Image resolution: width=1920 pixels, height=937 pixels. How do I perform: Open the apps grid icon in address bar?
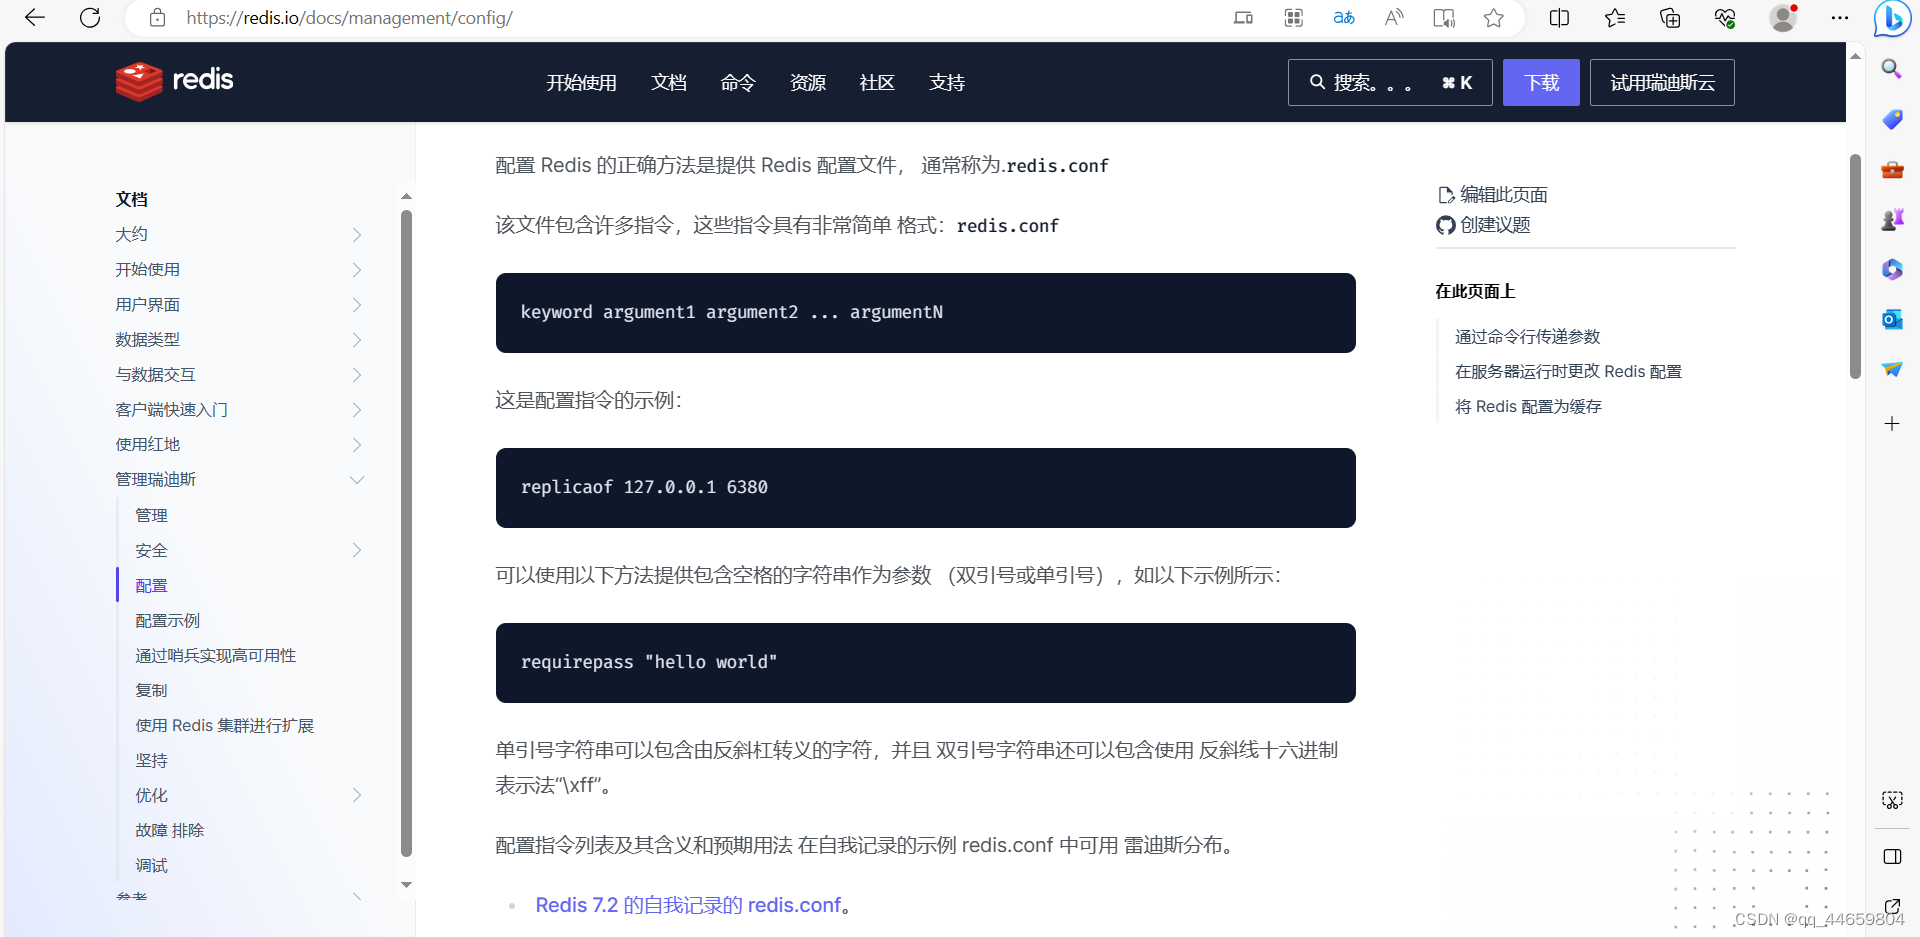click(1294, 18)
